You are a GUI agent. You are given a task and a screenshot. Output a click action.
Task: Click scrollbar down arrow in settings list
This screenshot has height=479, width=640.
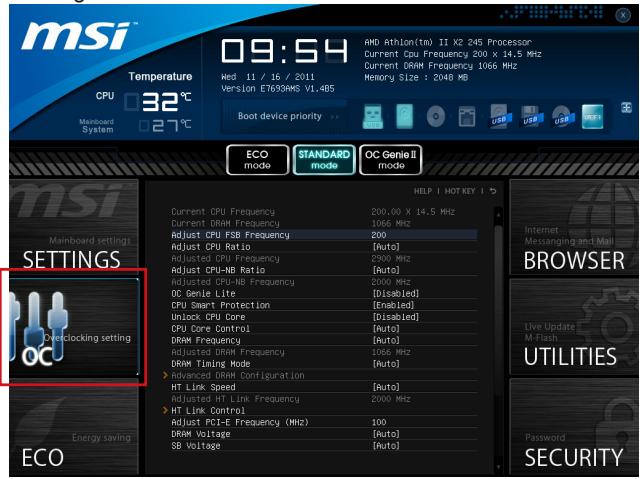498,467
